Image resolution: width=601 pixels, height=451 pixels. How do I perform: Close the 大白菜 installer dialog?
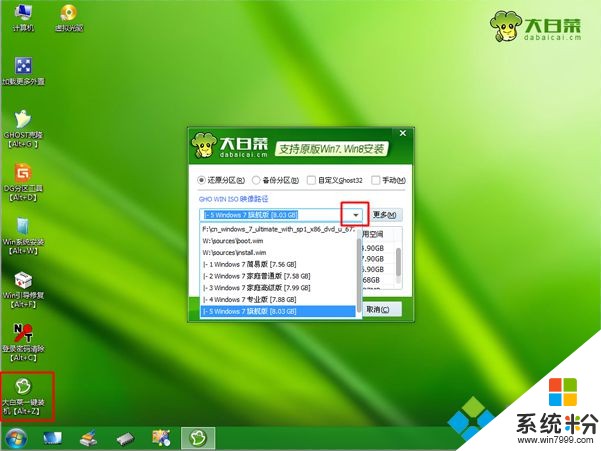[x=403, y=133]
